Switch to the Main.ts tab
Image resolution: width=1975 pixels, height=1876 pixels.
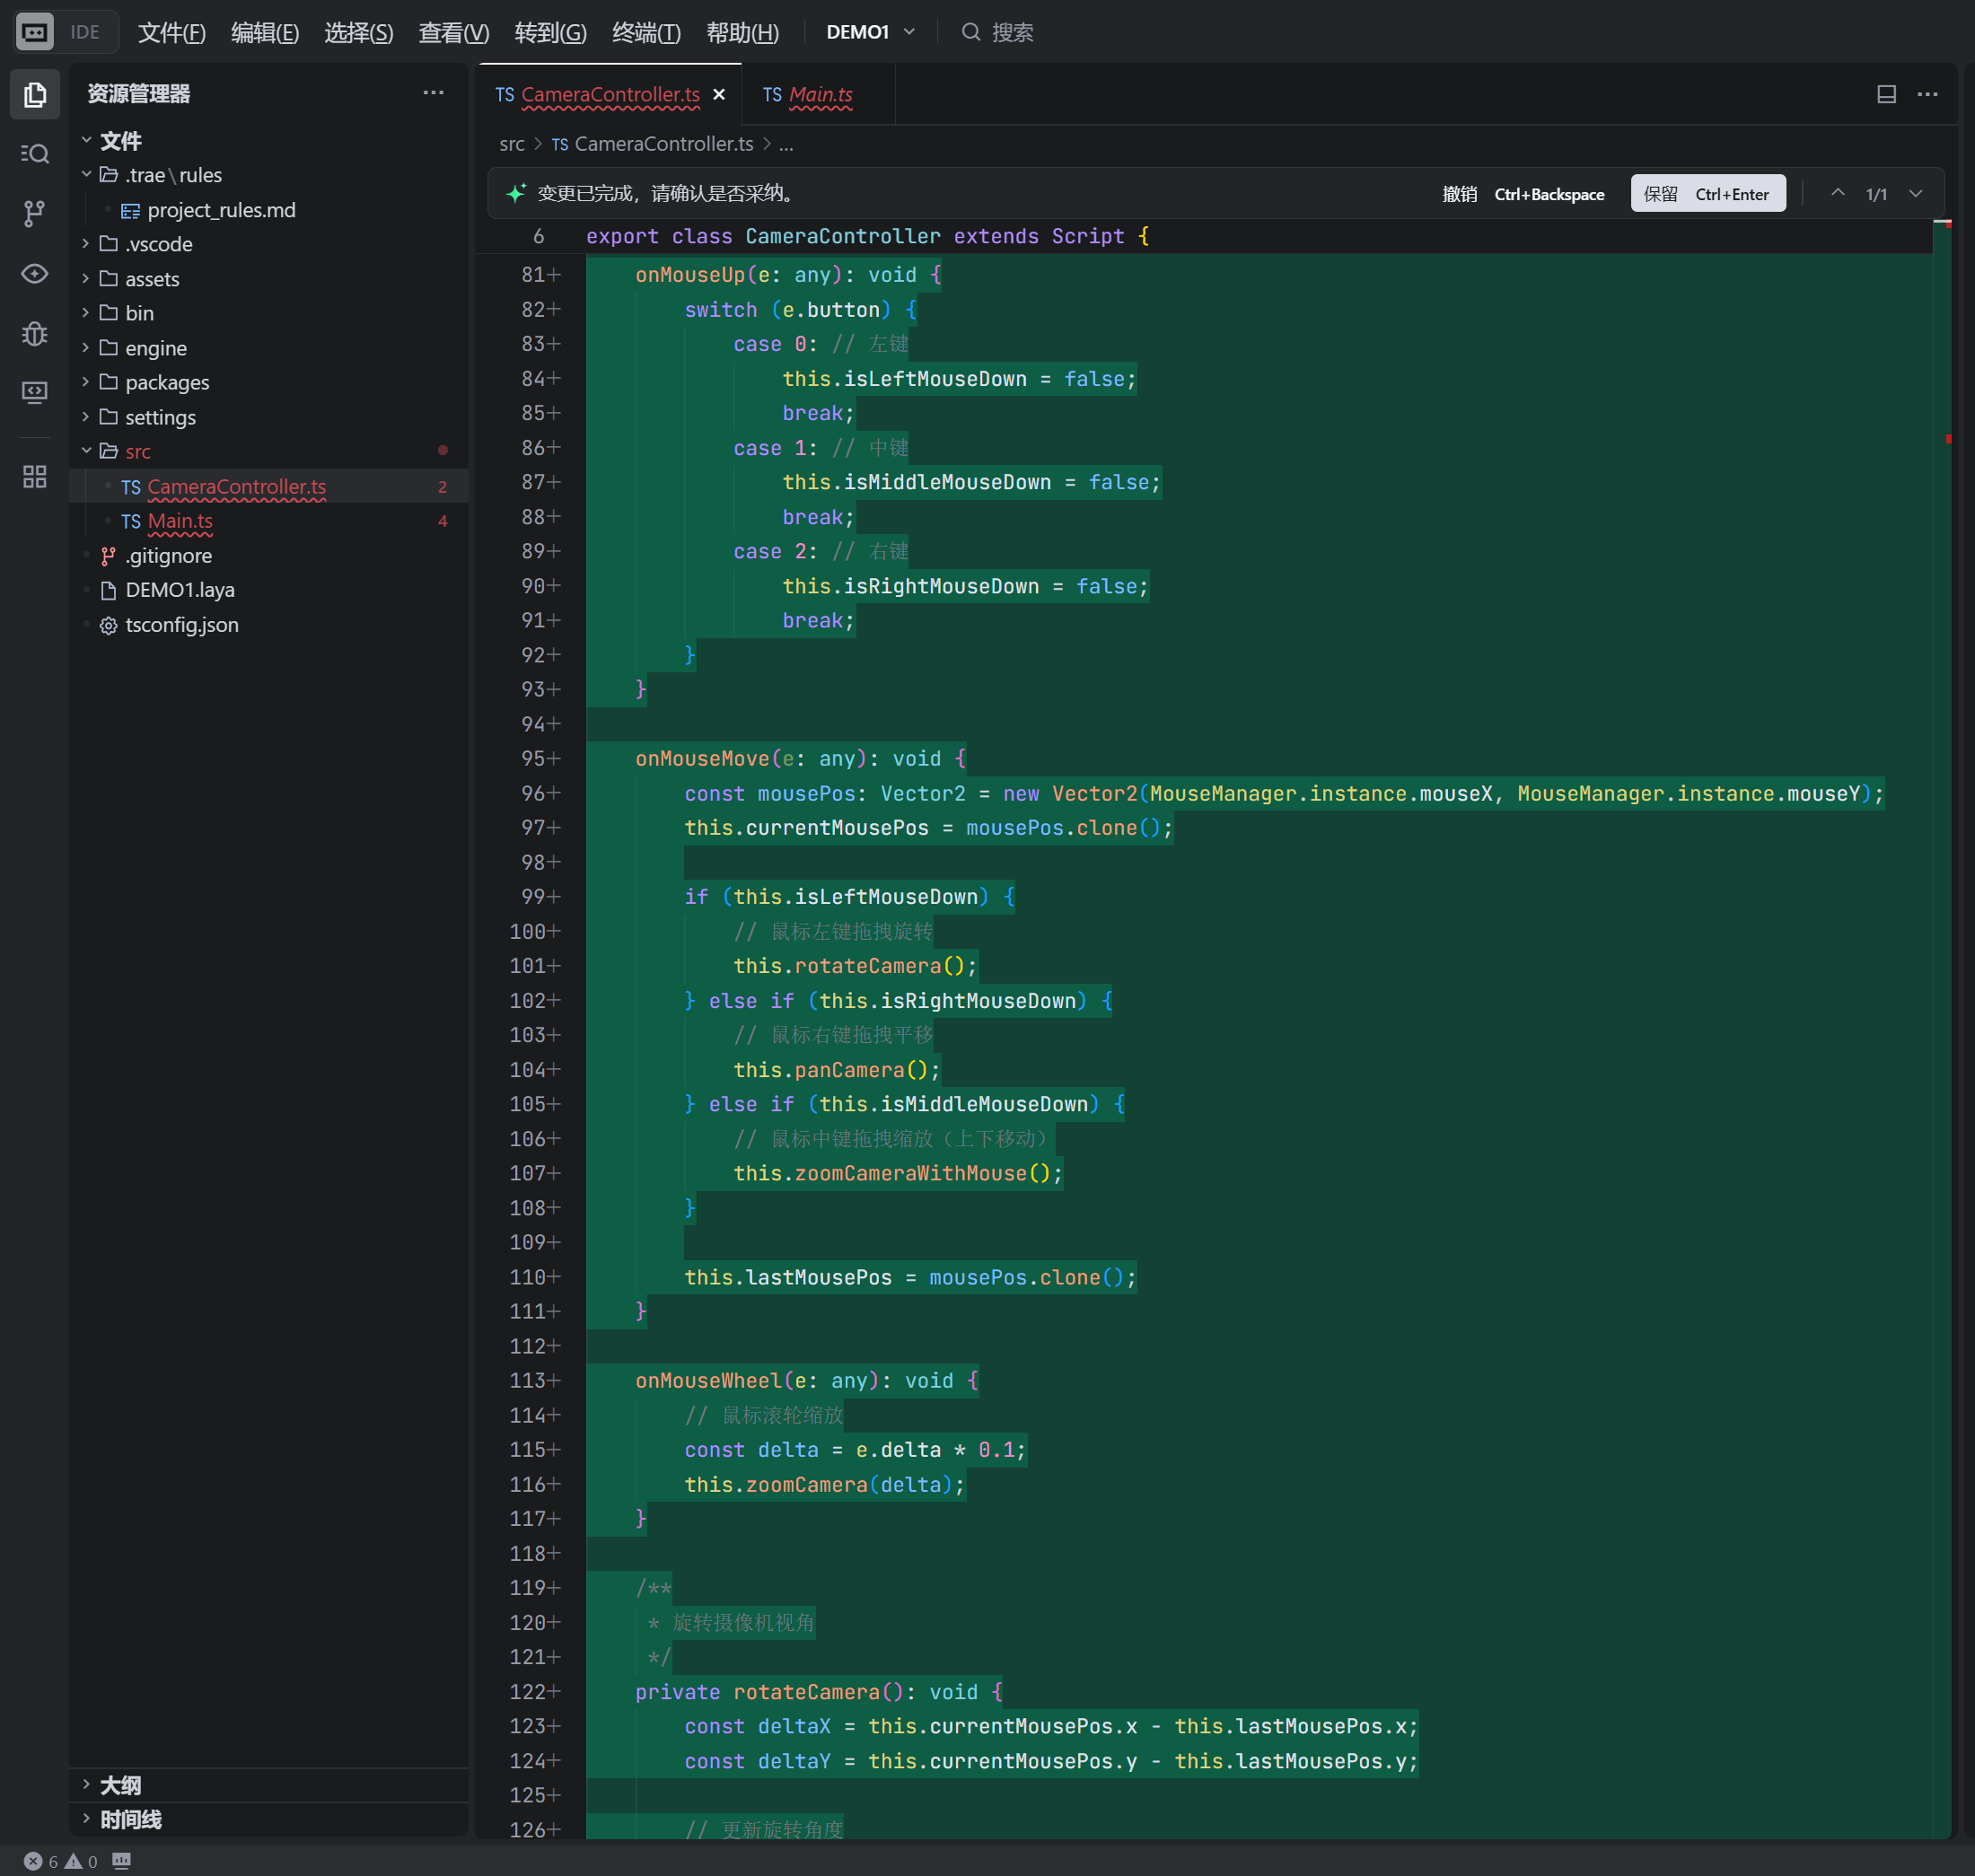point(808,95)
